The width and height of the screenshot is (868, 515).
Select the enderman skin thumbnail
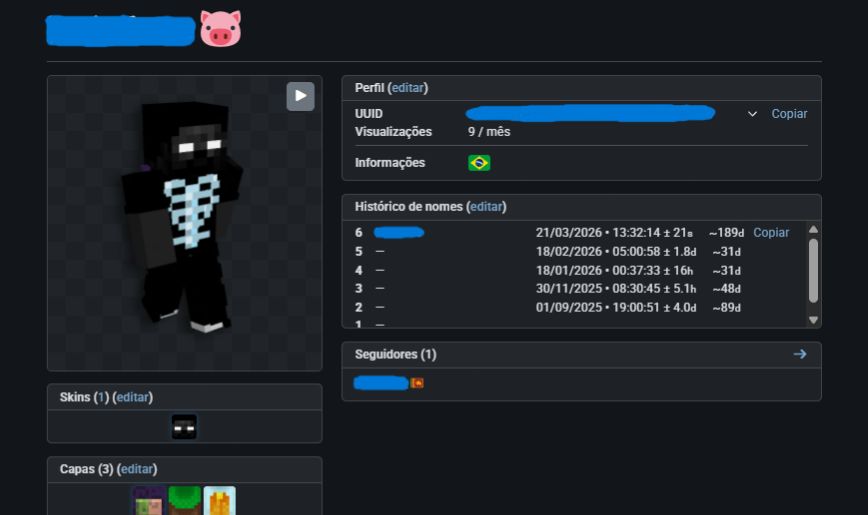point(184,427)
